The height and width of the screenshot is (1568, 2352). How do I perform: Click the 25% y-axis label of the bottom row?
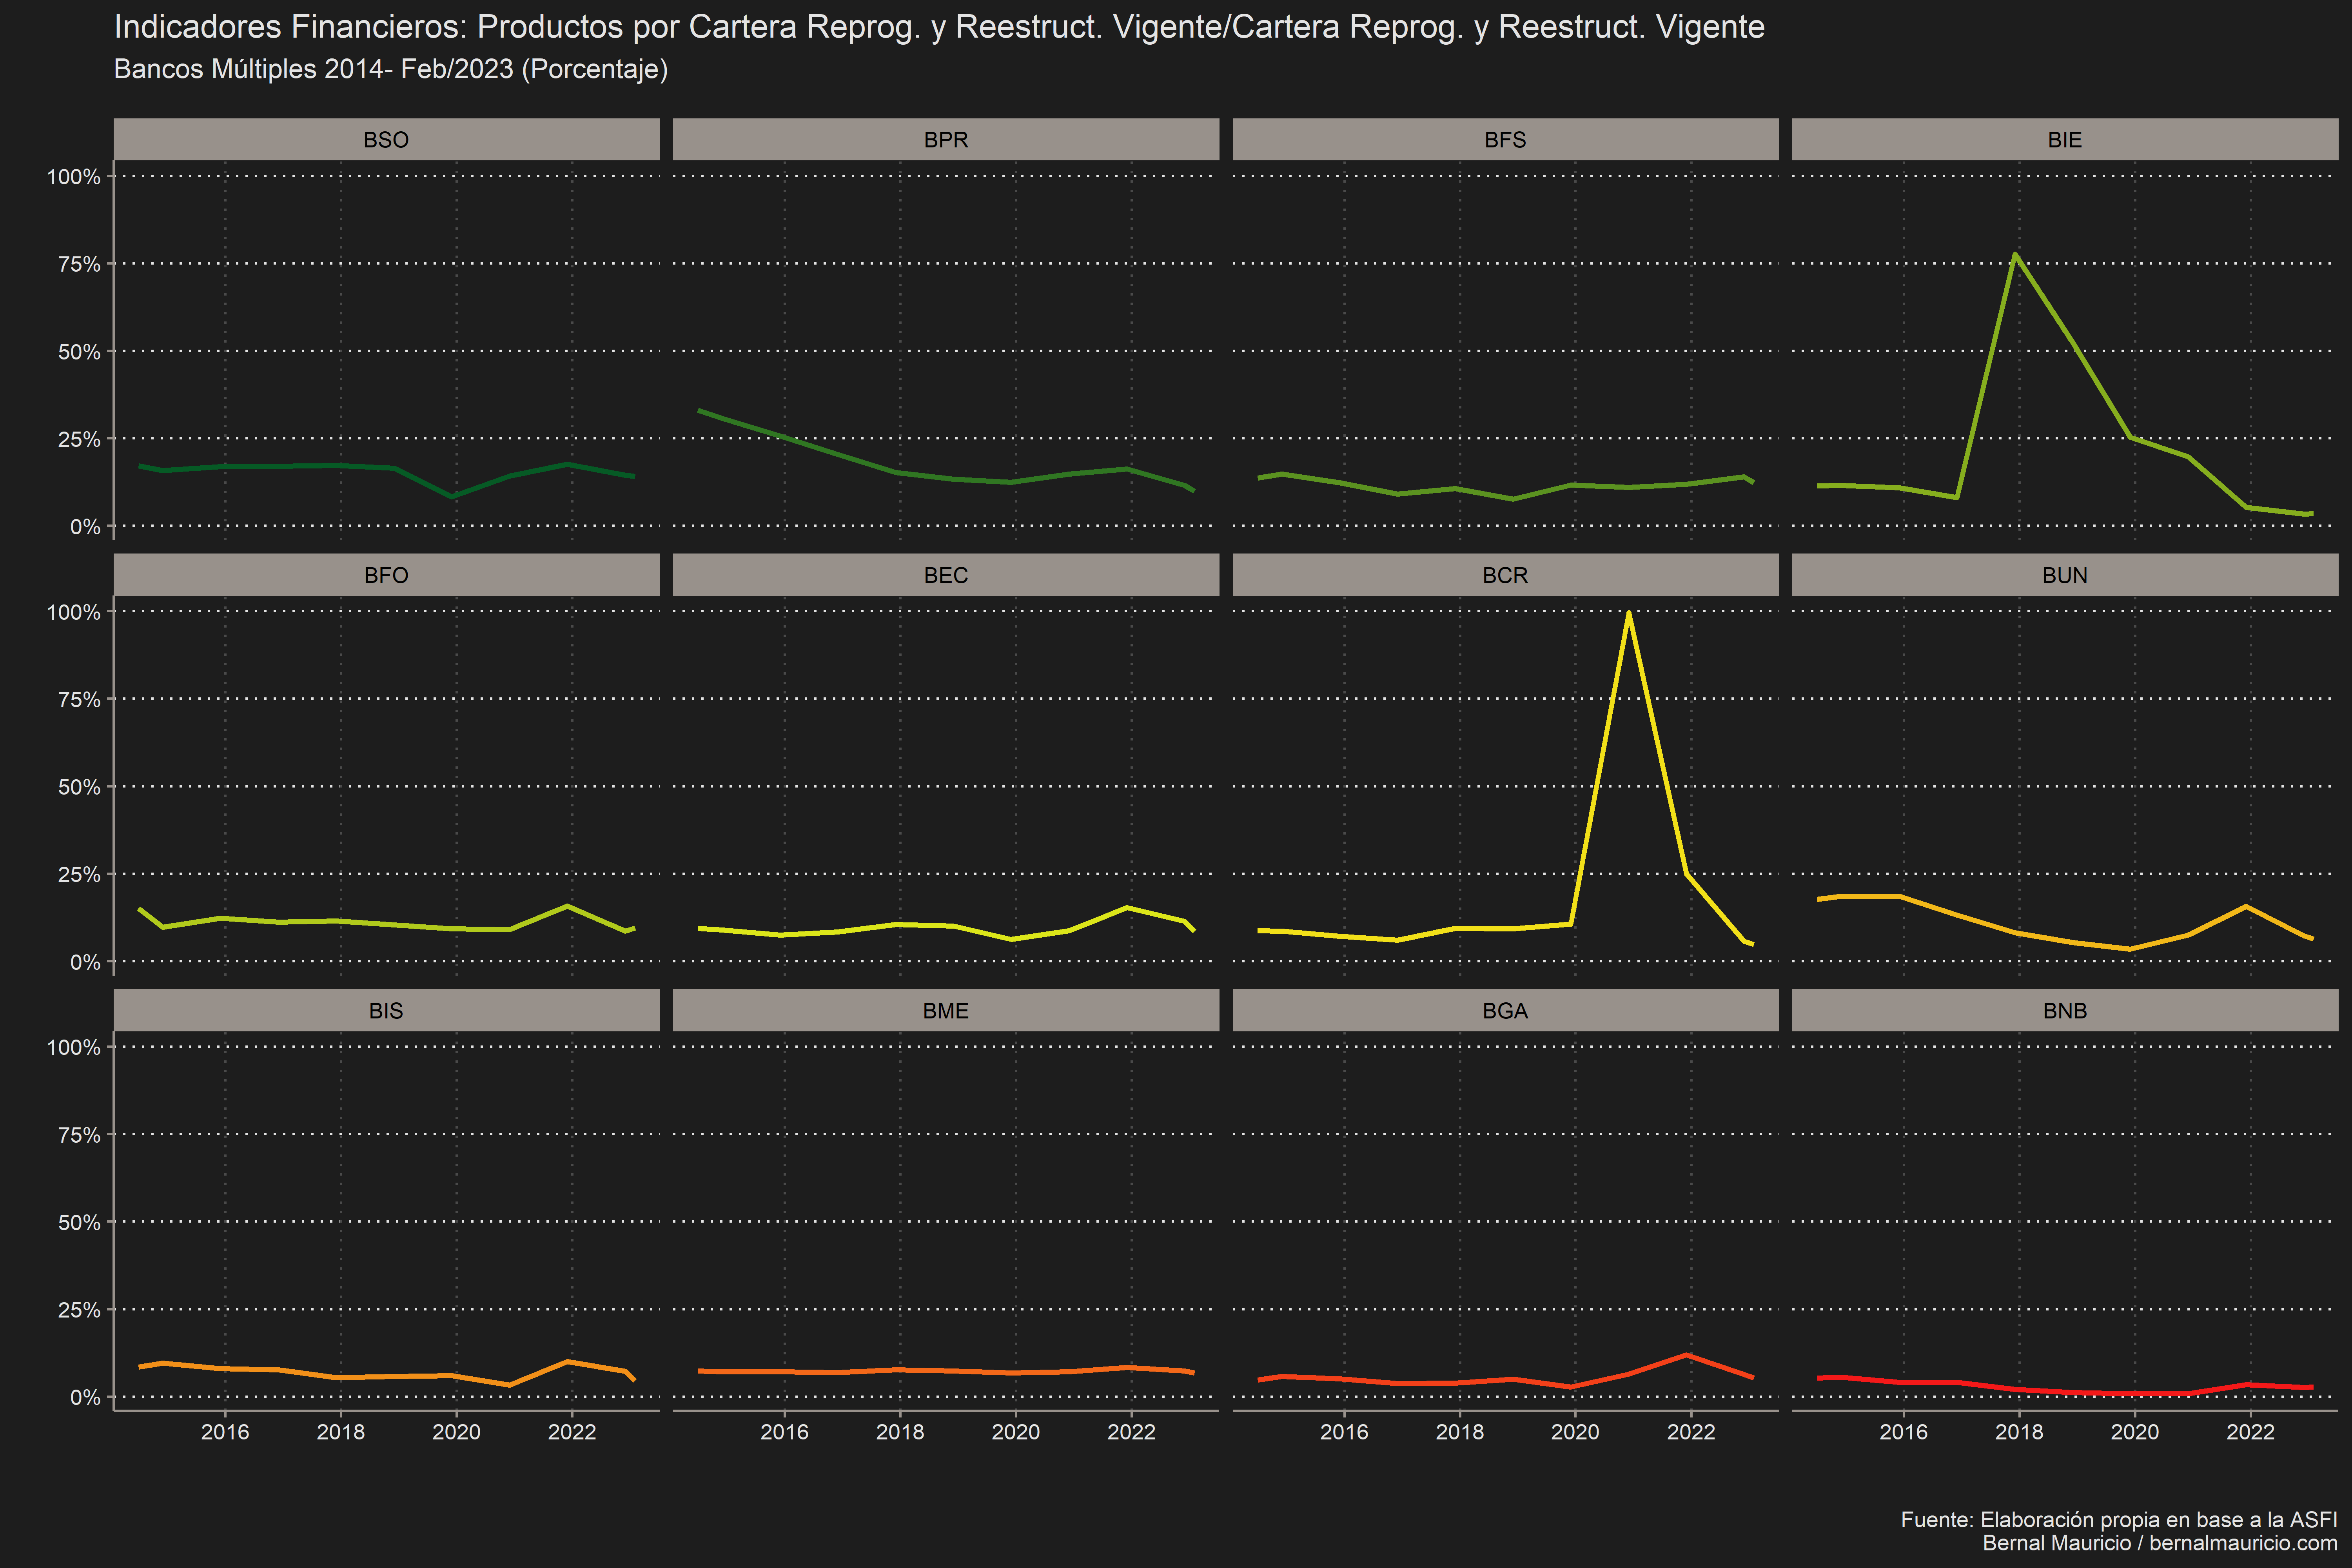(x=79, y=1310)
